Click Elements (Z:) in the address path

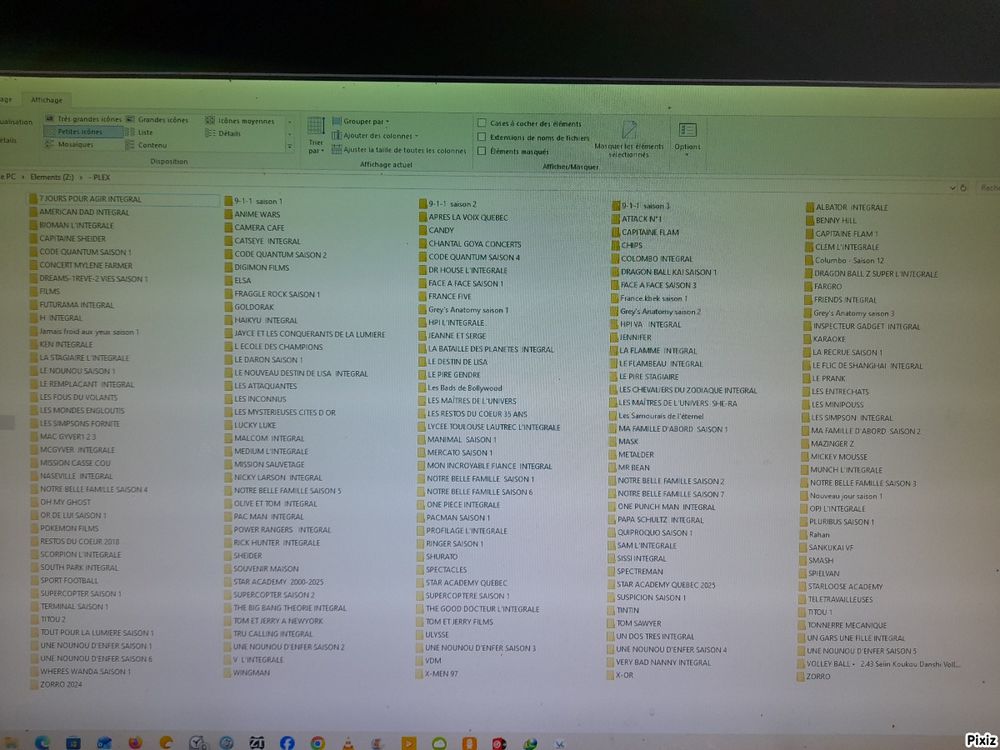tap(51, 177)
